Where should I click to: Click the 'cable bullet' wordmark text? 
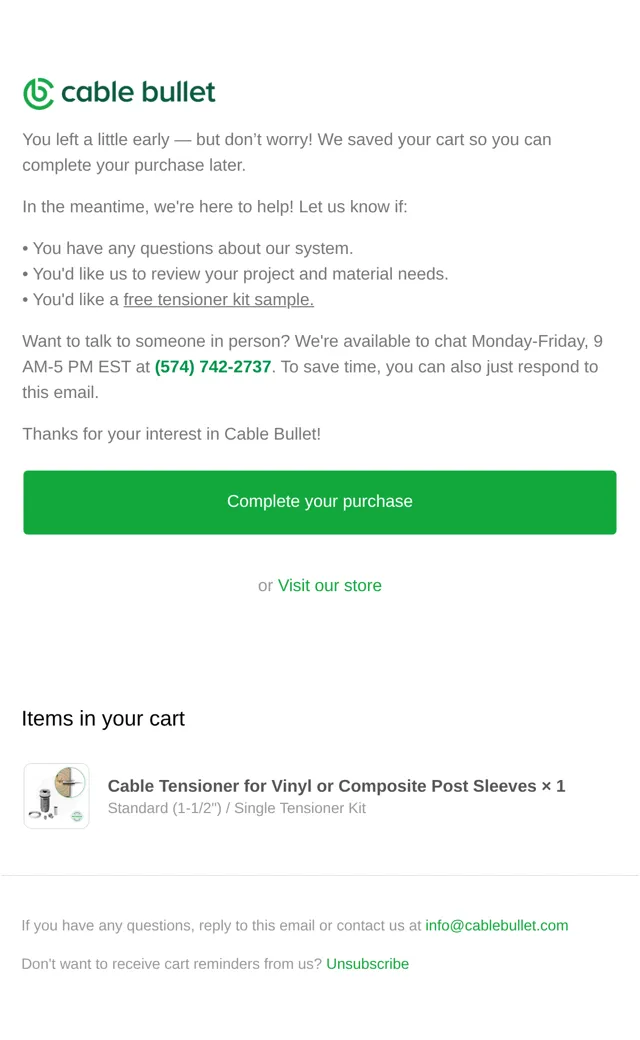click(x=138, y=92)
